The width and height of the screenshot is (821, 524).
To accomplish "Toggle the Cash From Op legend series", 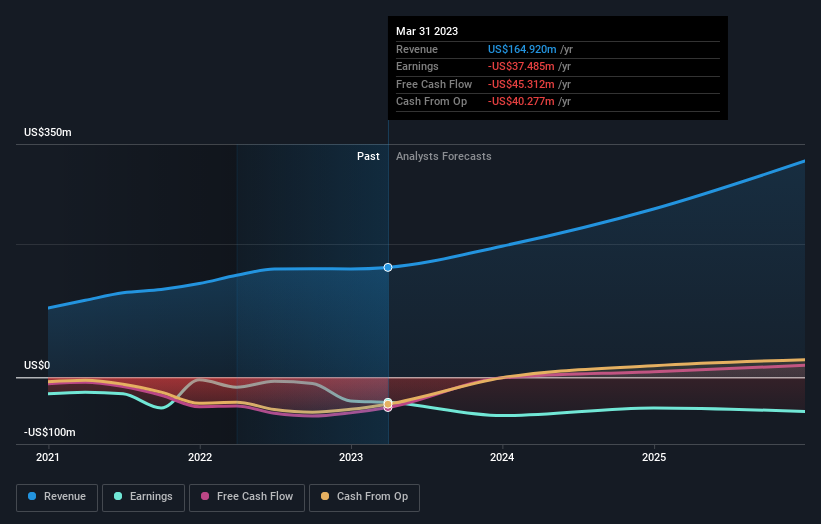I will (x=364, y=497).
